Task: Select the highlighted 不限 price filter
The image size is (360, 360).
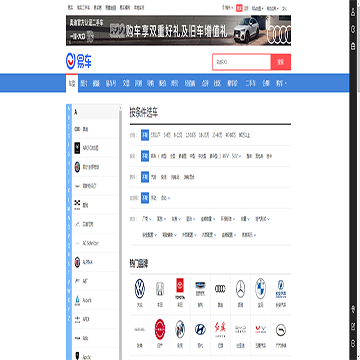Action: tap(145, 135)
